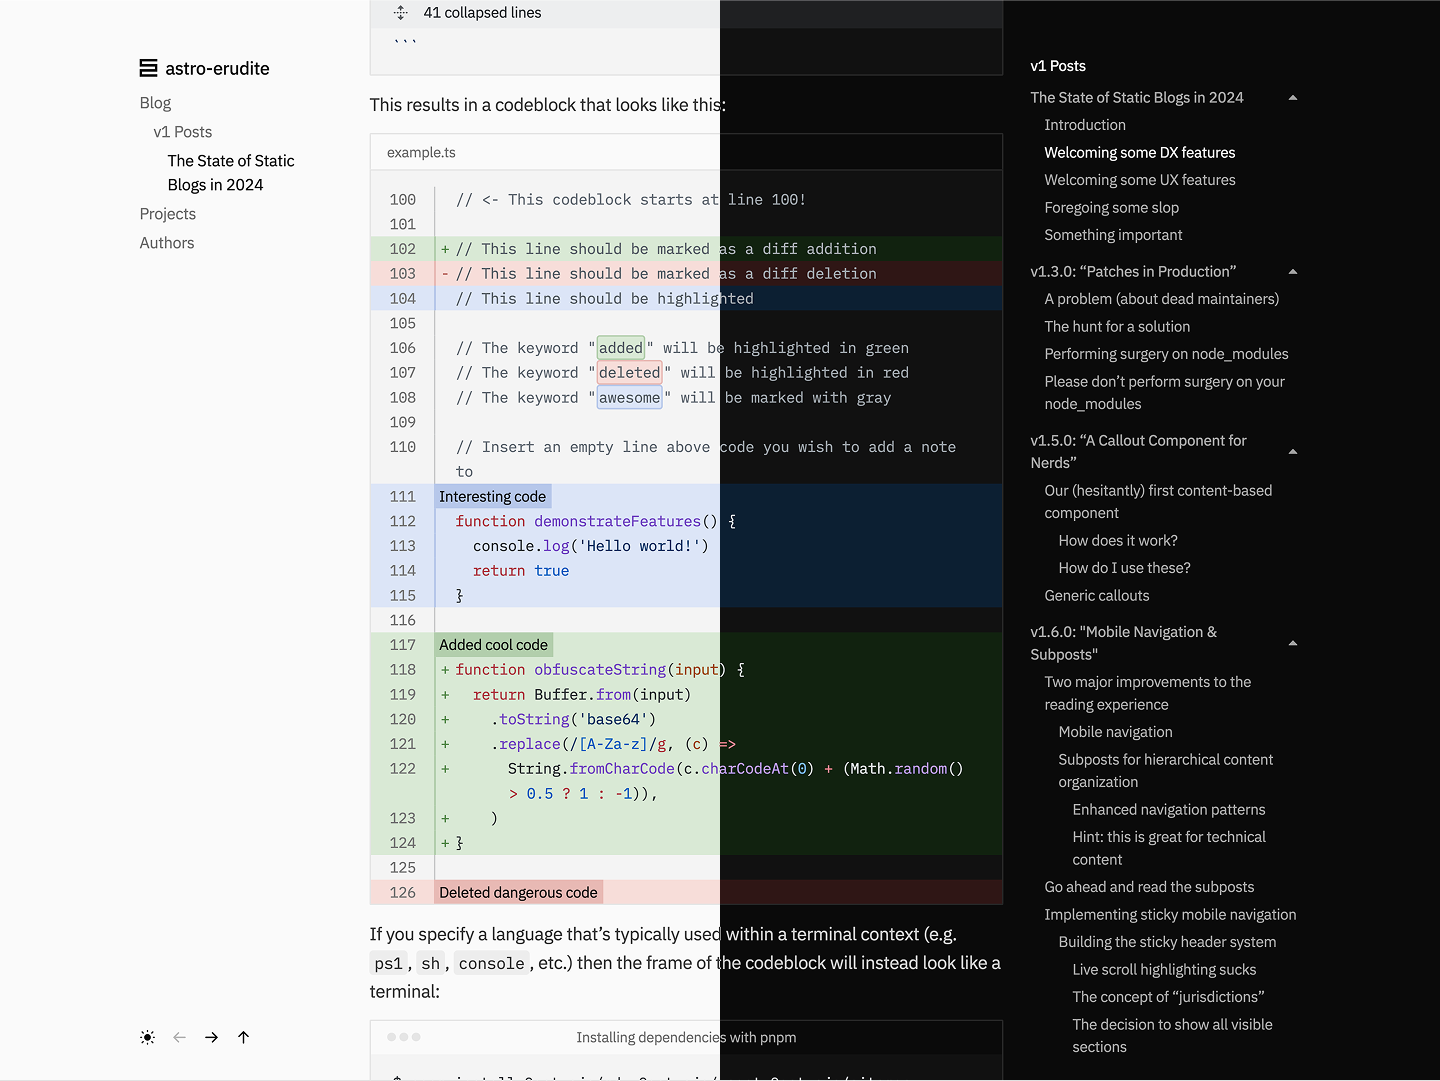Open 'A problem (about dead maintainers)'

pos(1162,299)
